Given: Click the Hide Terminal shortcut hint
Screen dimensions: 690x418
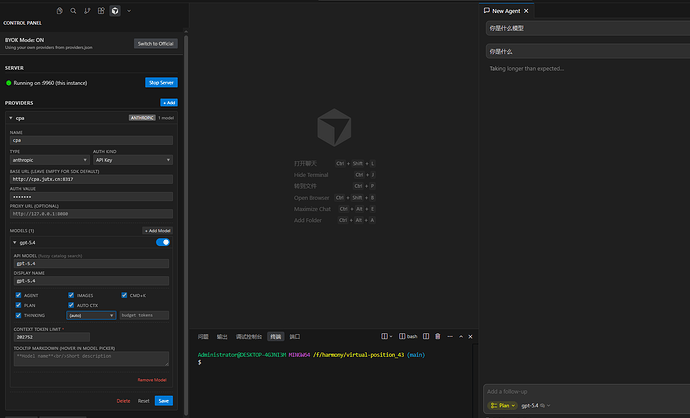Looking at the screenshot, I should pyautogui.click(x=311, y=175).
